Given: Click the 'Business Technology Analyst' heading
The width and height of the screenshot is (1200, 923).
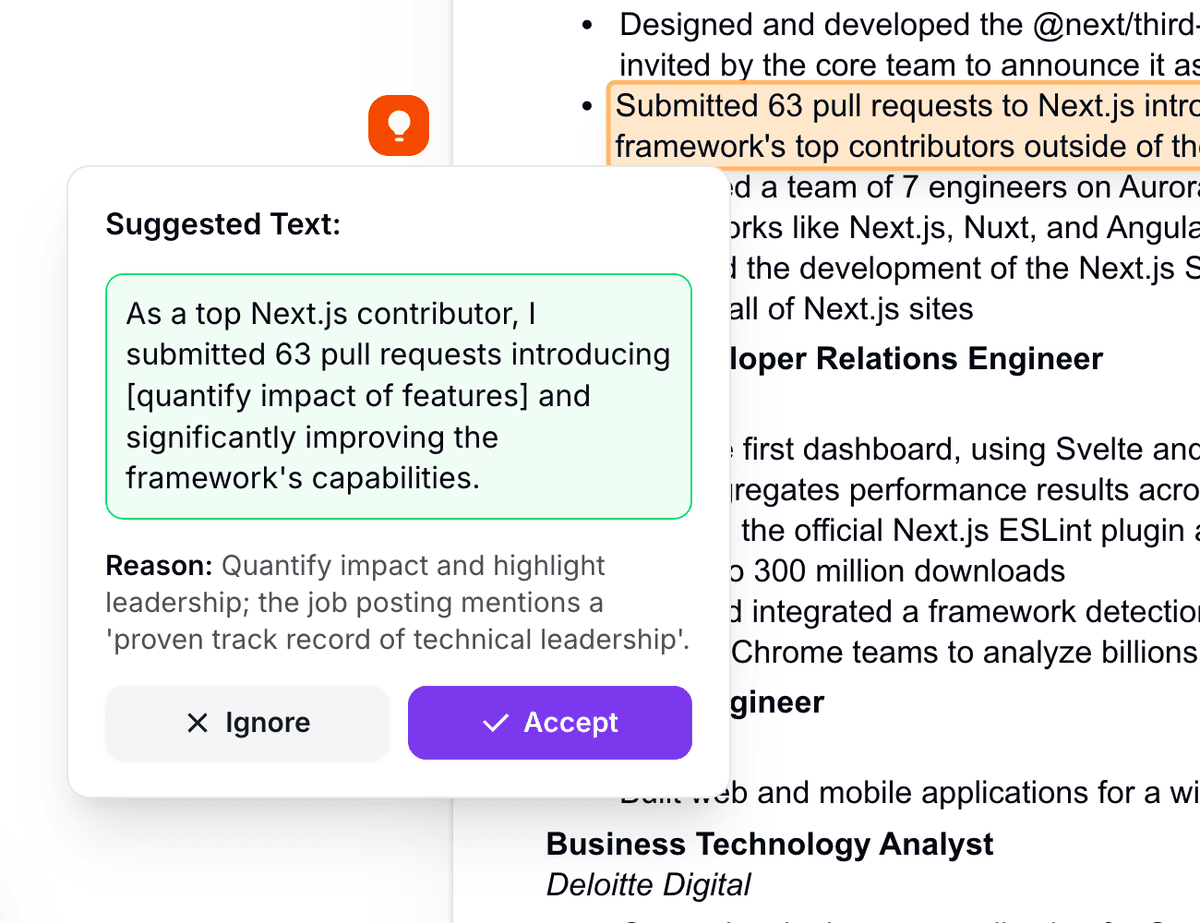Looking at the screenshot, I should coord(769,844).
